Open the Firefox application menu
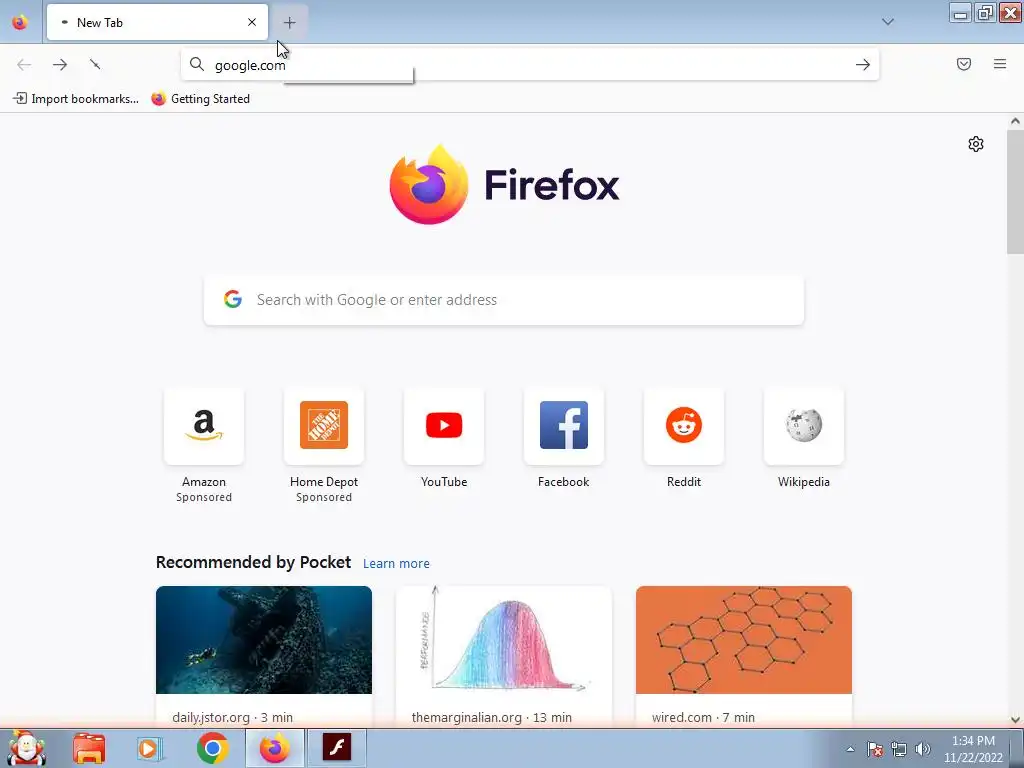Screen dimensions: 1024x768 [1000, 64]
